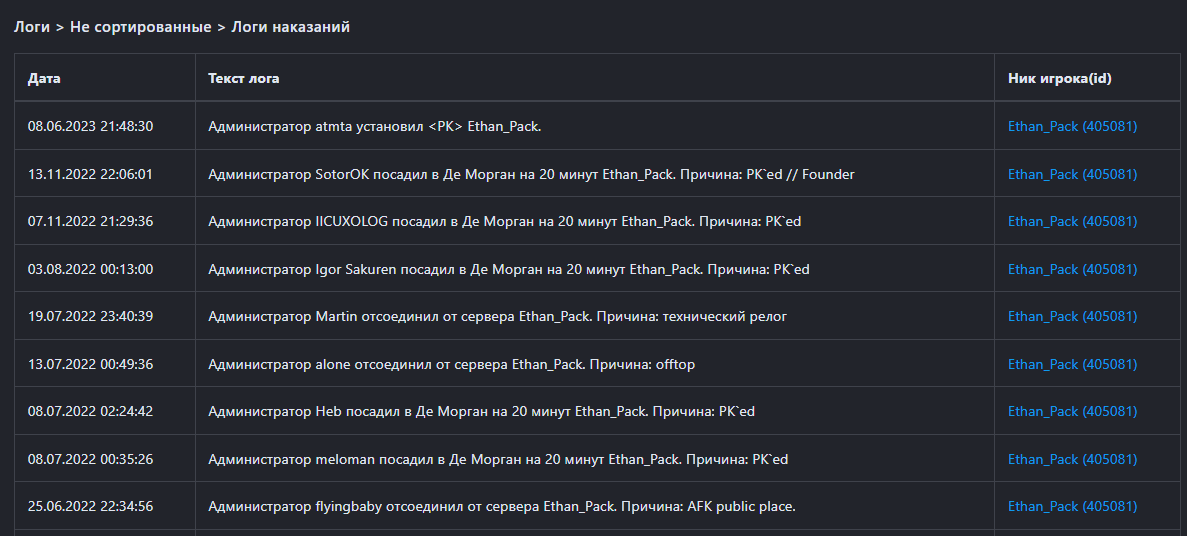Open Ethan_Pack link in the Heb log row
The image size is (1187, 536).
(1072, 411)
